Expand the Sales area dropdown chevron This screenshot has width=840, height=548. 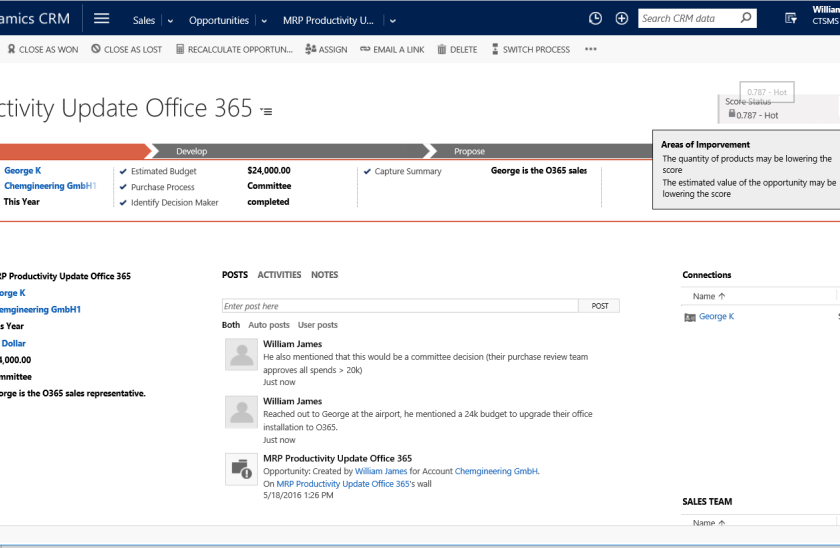(170, 21)
